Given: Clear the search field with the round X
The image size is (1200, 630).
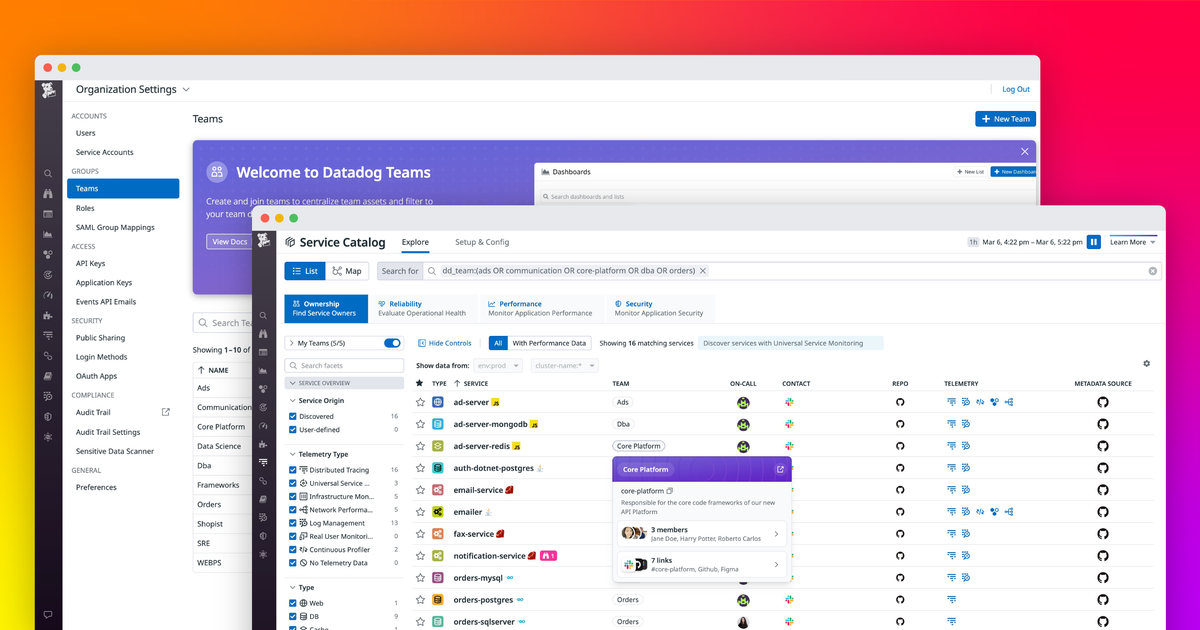Looking at the screenshot, I should pos(1152,271).
